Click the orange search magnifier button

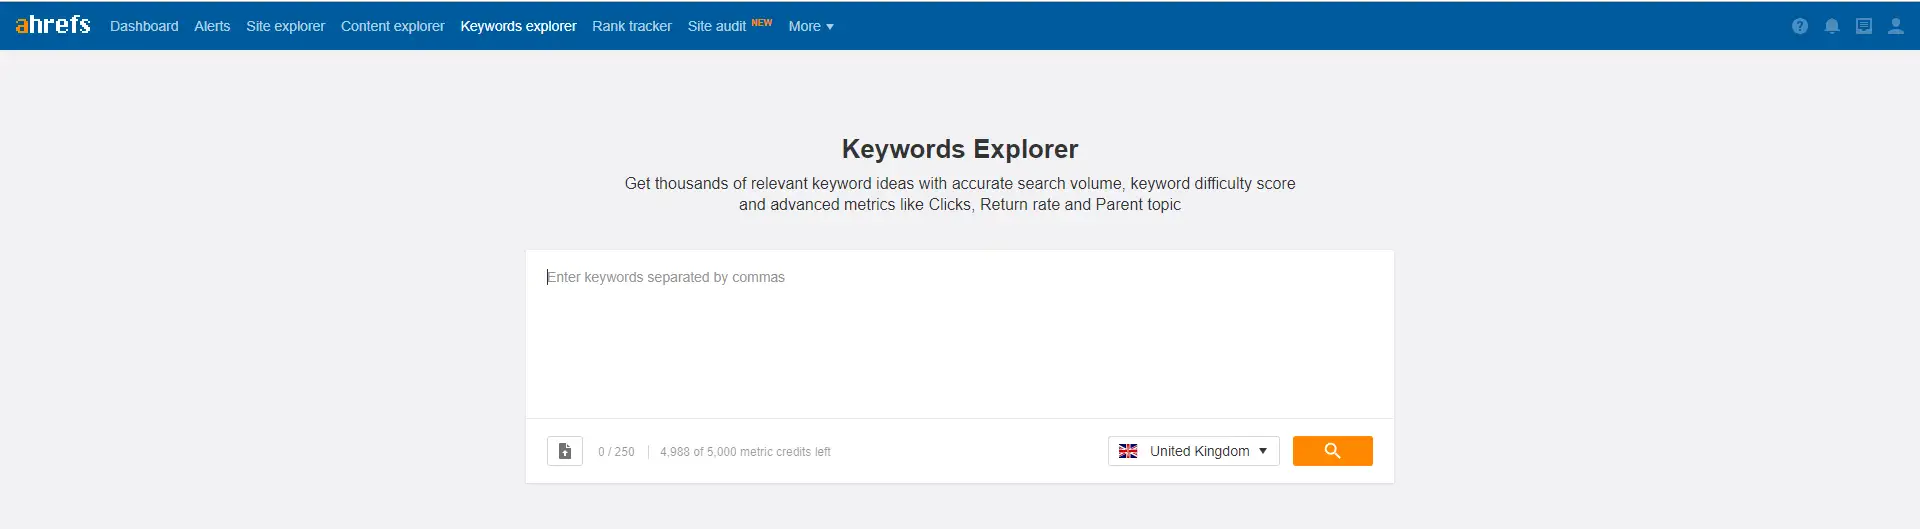[x=1332, y=451]
